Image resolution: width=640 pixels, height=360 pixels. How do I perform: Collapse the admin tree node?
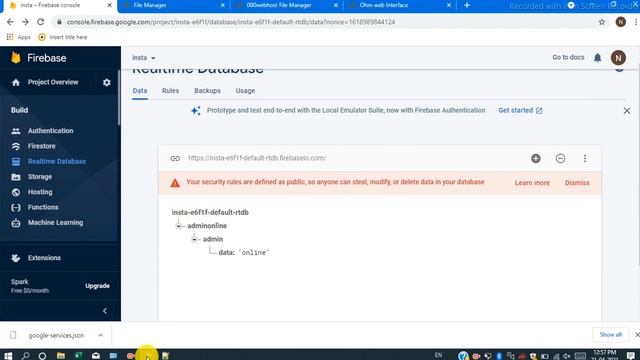click(194, 239)
